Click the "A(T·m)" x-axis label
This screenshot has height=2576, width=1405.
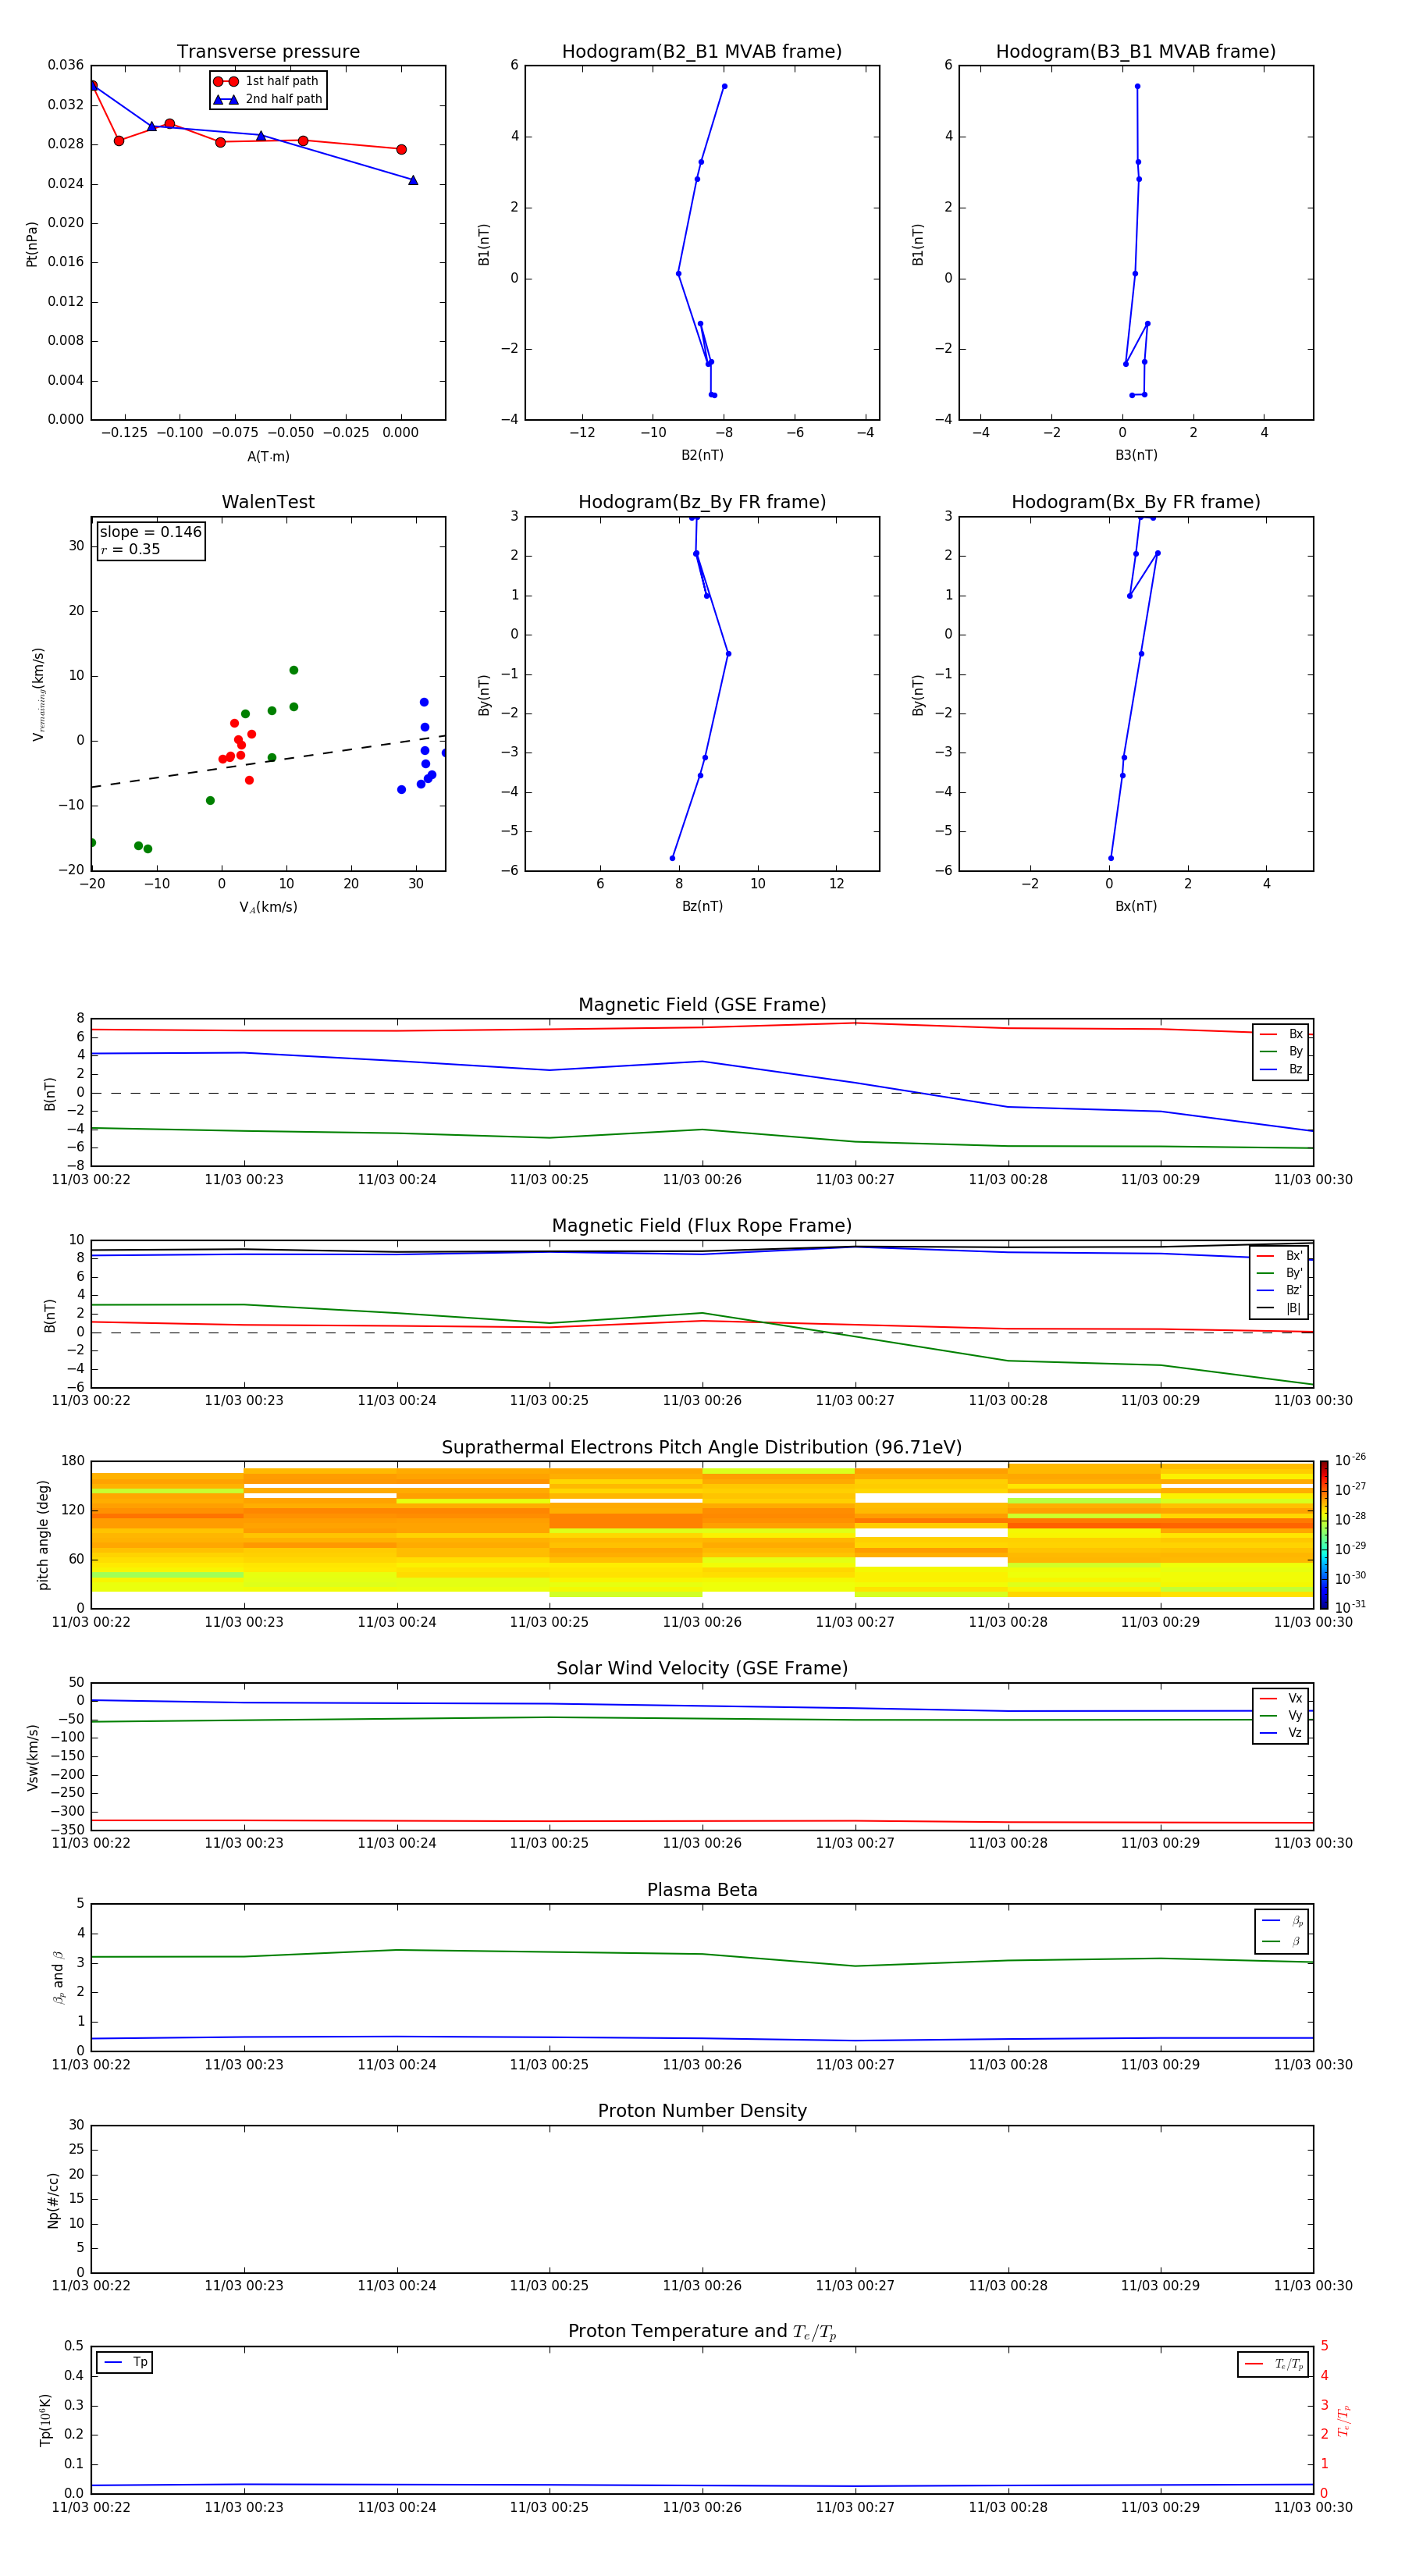pyautogui.click(x=268, y=457)
